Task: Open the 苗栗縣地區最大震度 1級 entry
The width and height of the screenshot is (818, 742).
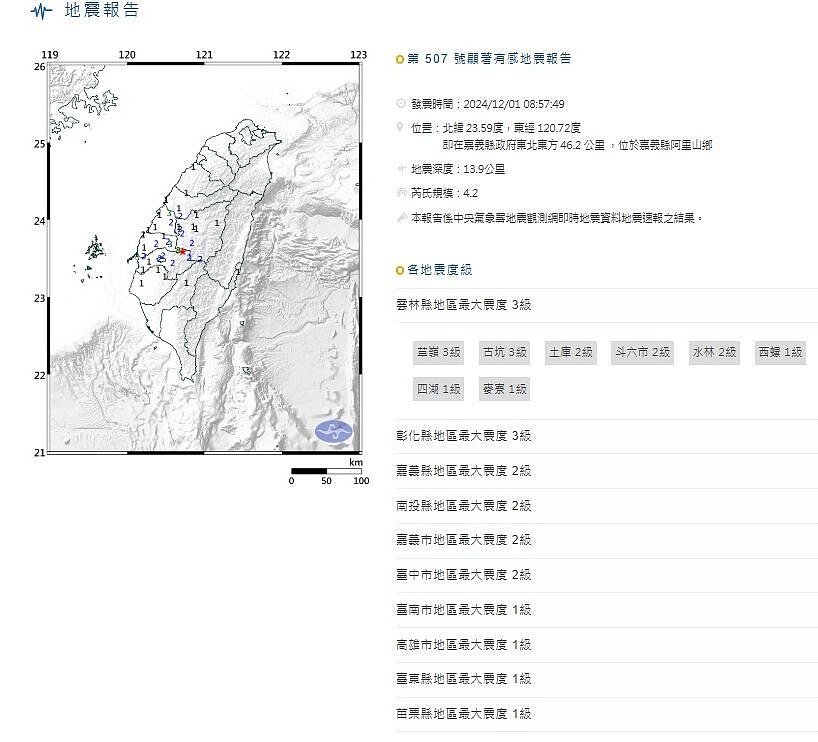Action: (x=466, y=713)
